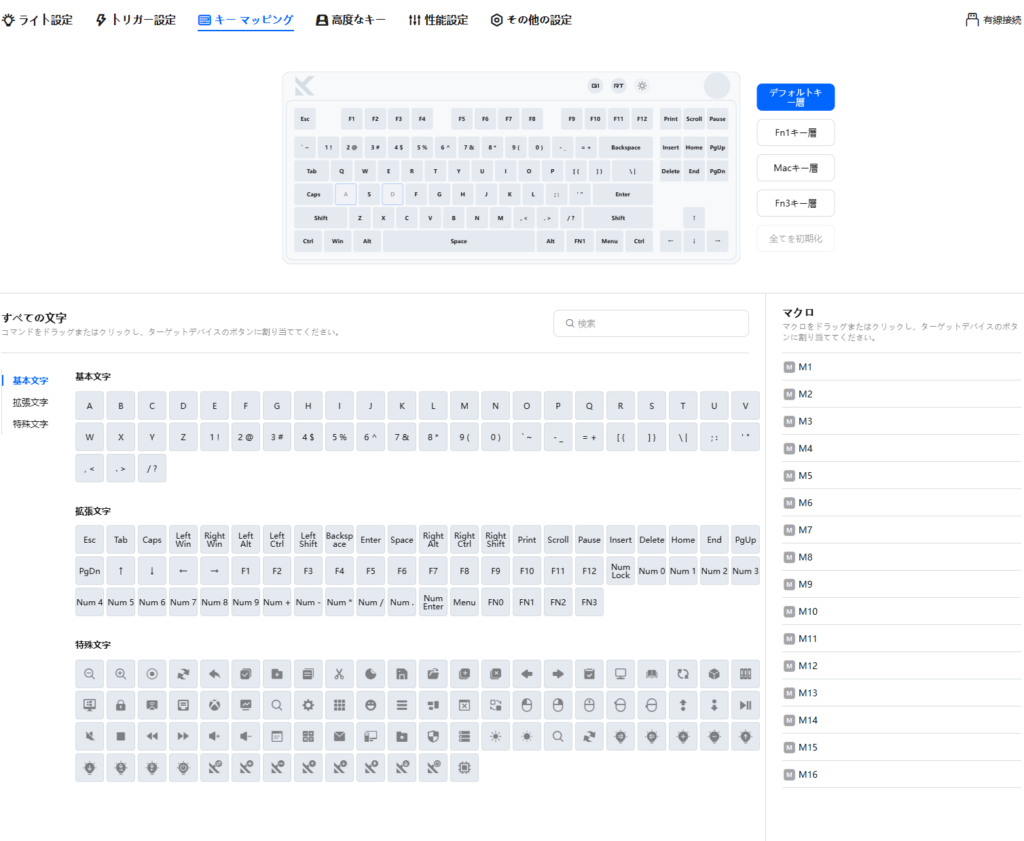Select the Macキー層 layer button
The height and width of the screenshot is (841, 1024).
click(x=795, y=168)
